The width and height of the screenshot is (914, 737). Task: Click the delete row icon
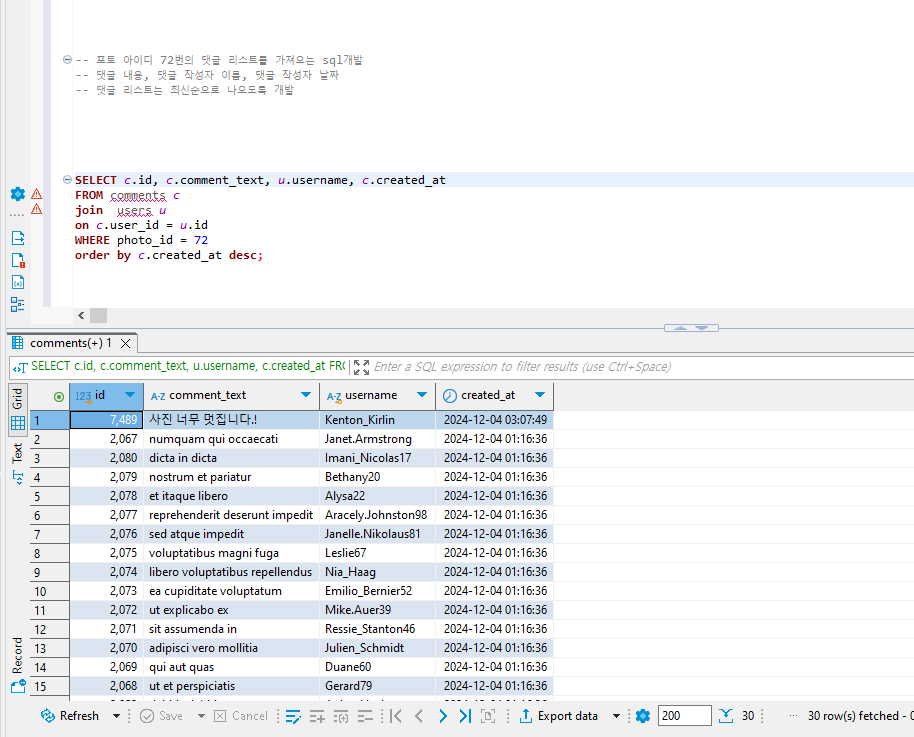coord(365,716)
